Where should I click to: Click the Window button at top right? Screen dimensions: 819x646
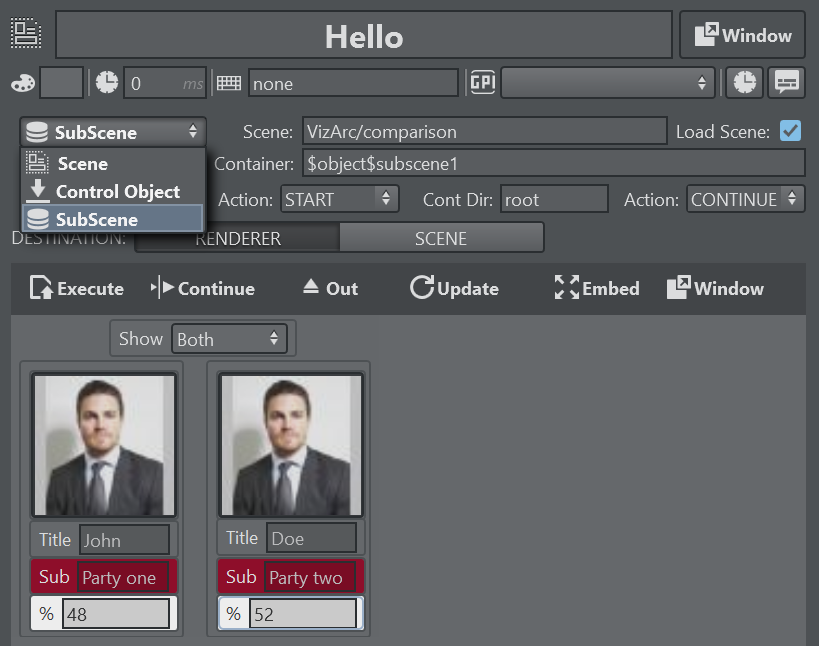tap(743, 36)
